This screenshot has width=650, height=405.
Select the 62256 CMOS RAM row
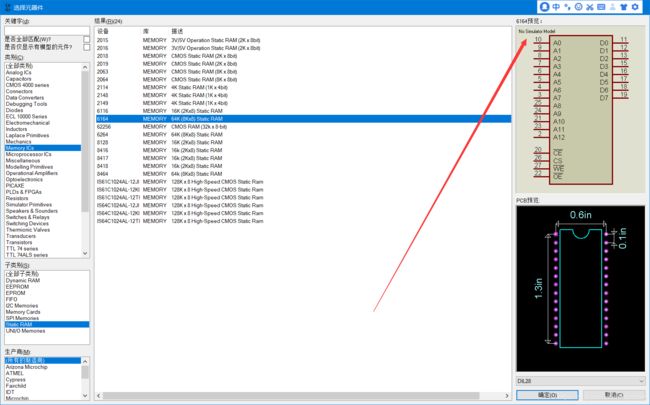pyautogui.click(x=303, y=127)
